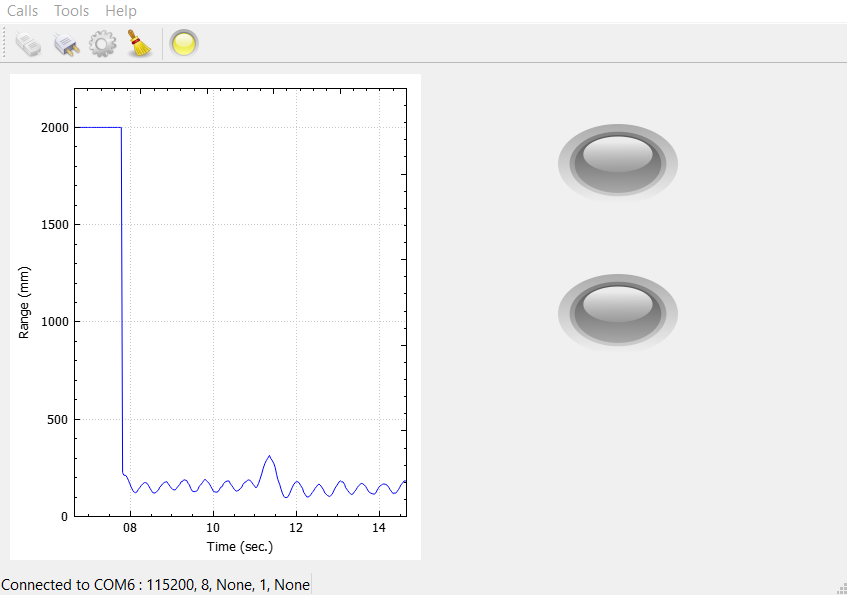Click the "Time (sec.)" axis title
Viewport: 847px width, 595px height.
point(239,546)
